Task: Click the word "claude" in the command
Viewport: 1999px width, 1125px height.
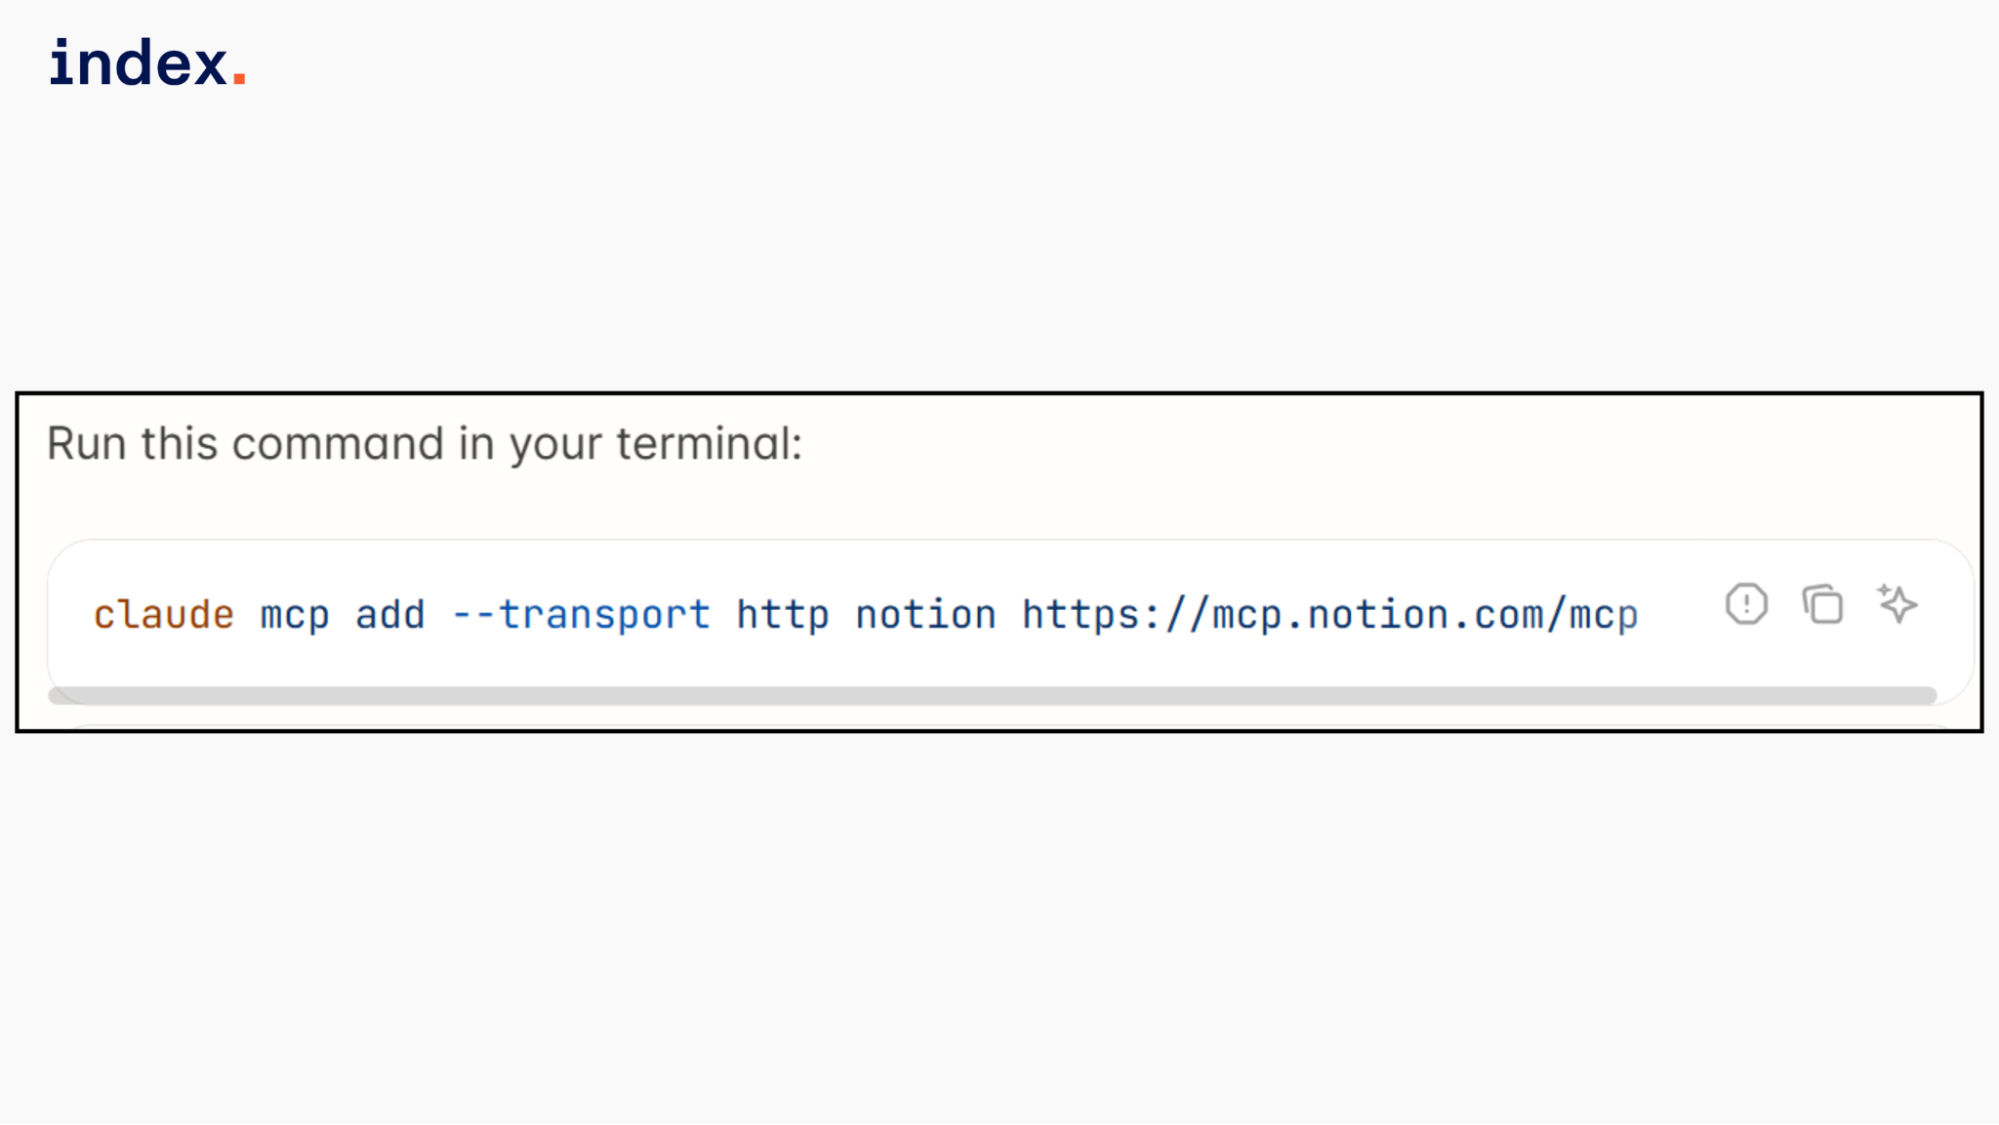Action: pos(164,615)
